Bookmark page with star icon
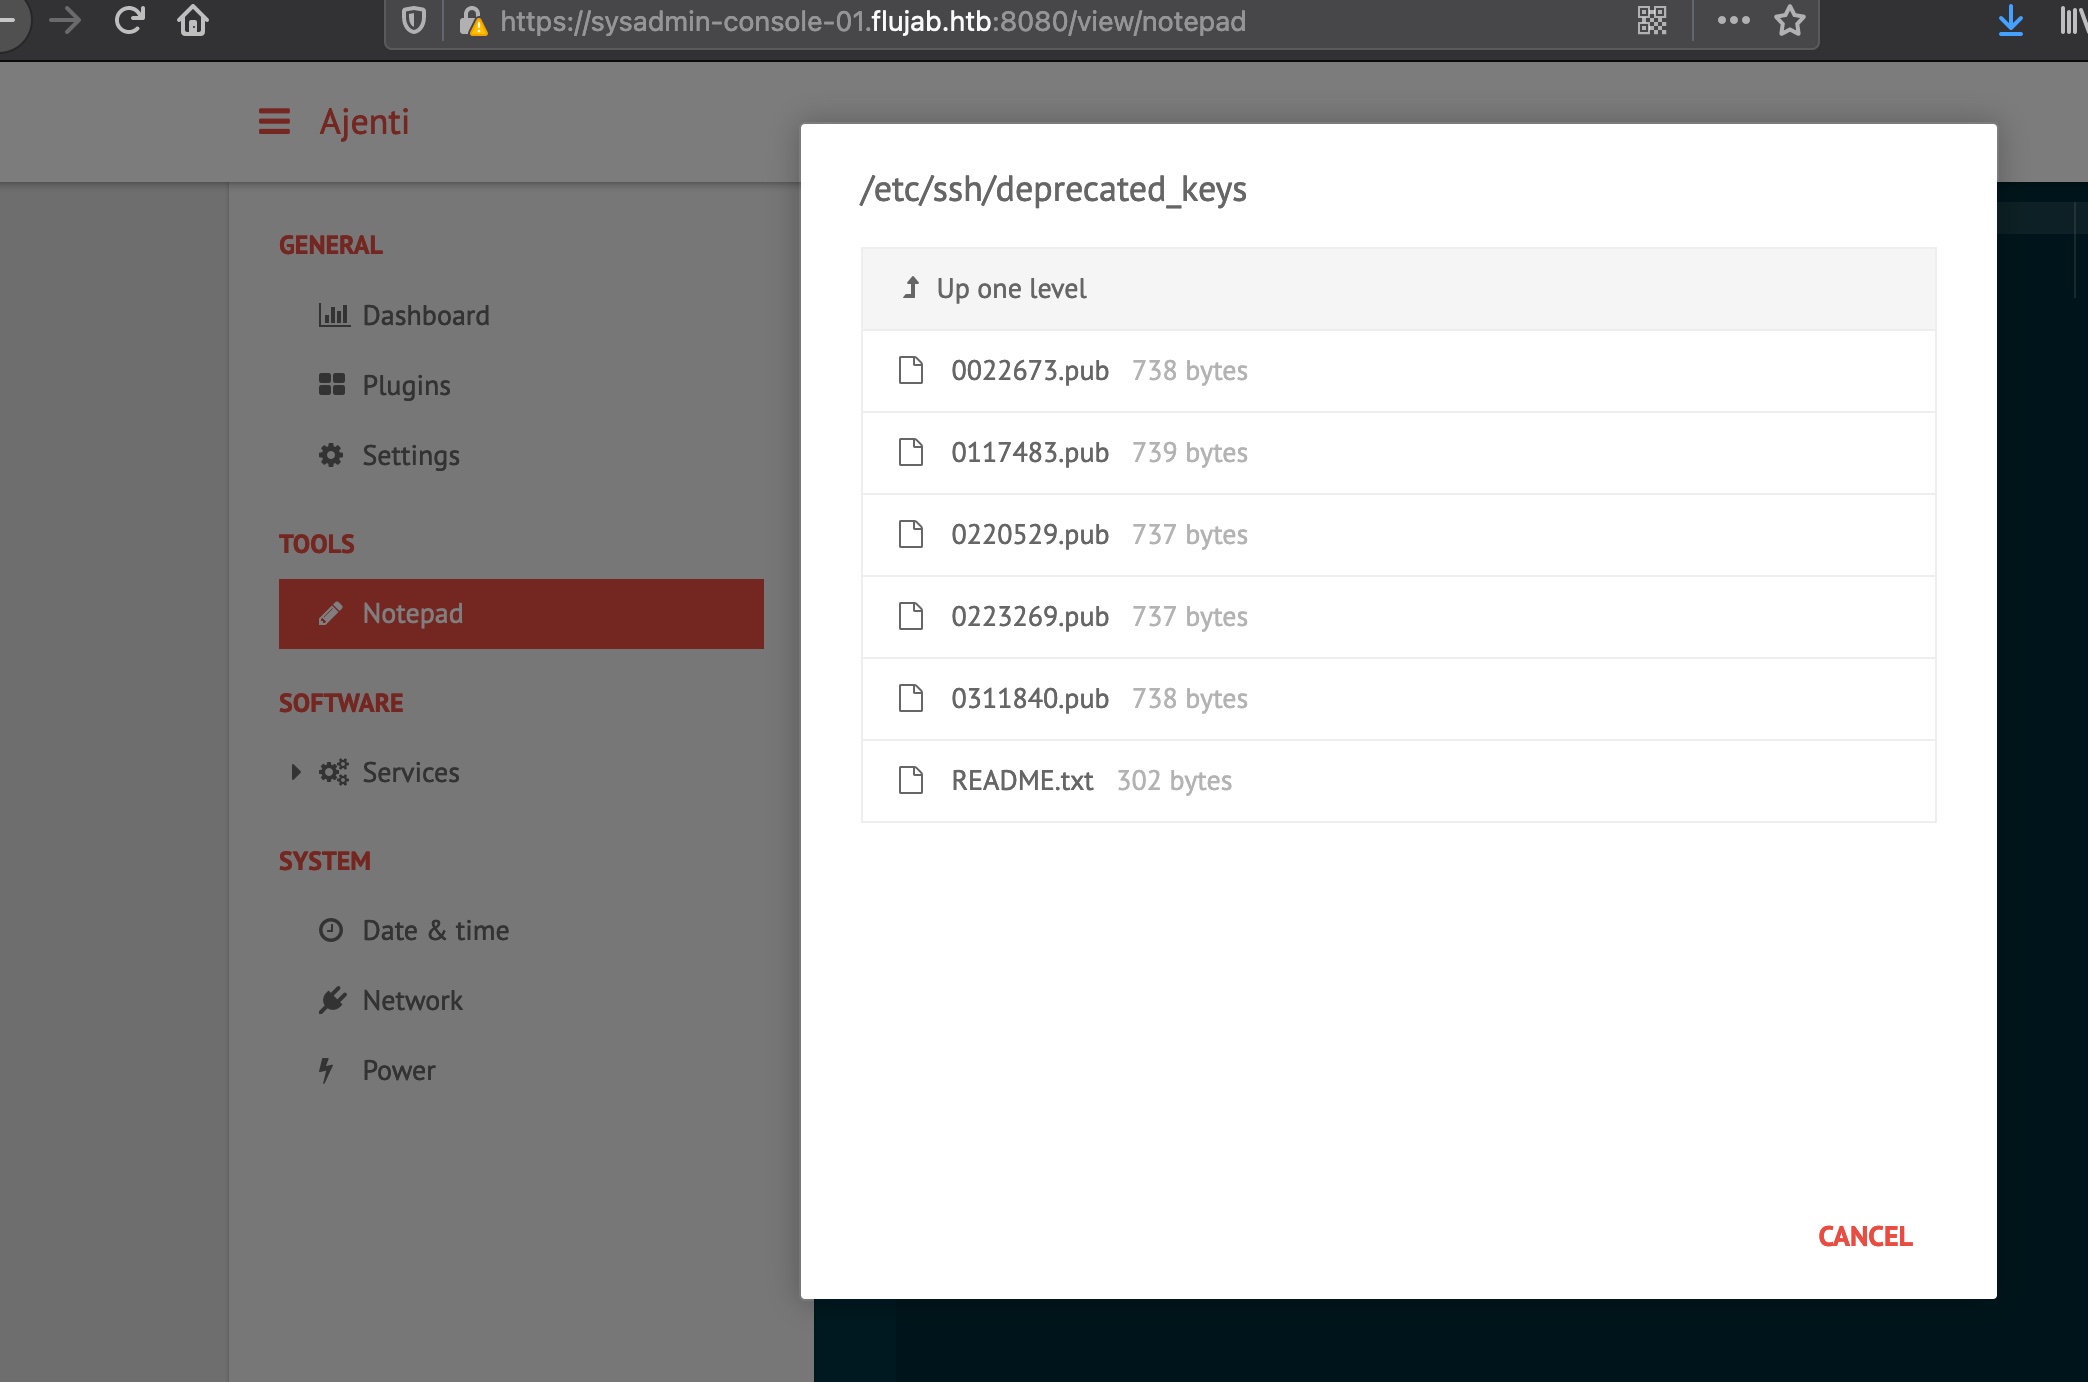This screenshot has height=1382, width=2088. [x=1790, y=20]
